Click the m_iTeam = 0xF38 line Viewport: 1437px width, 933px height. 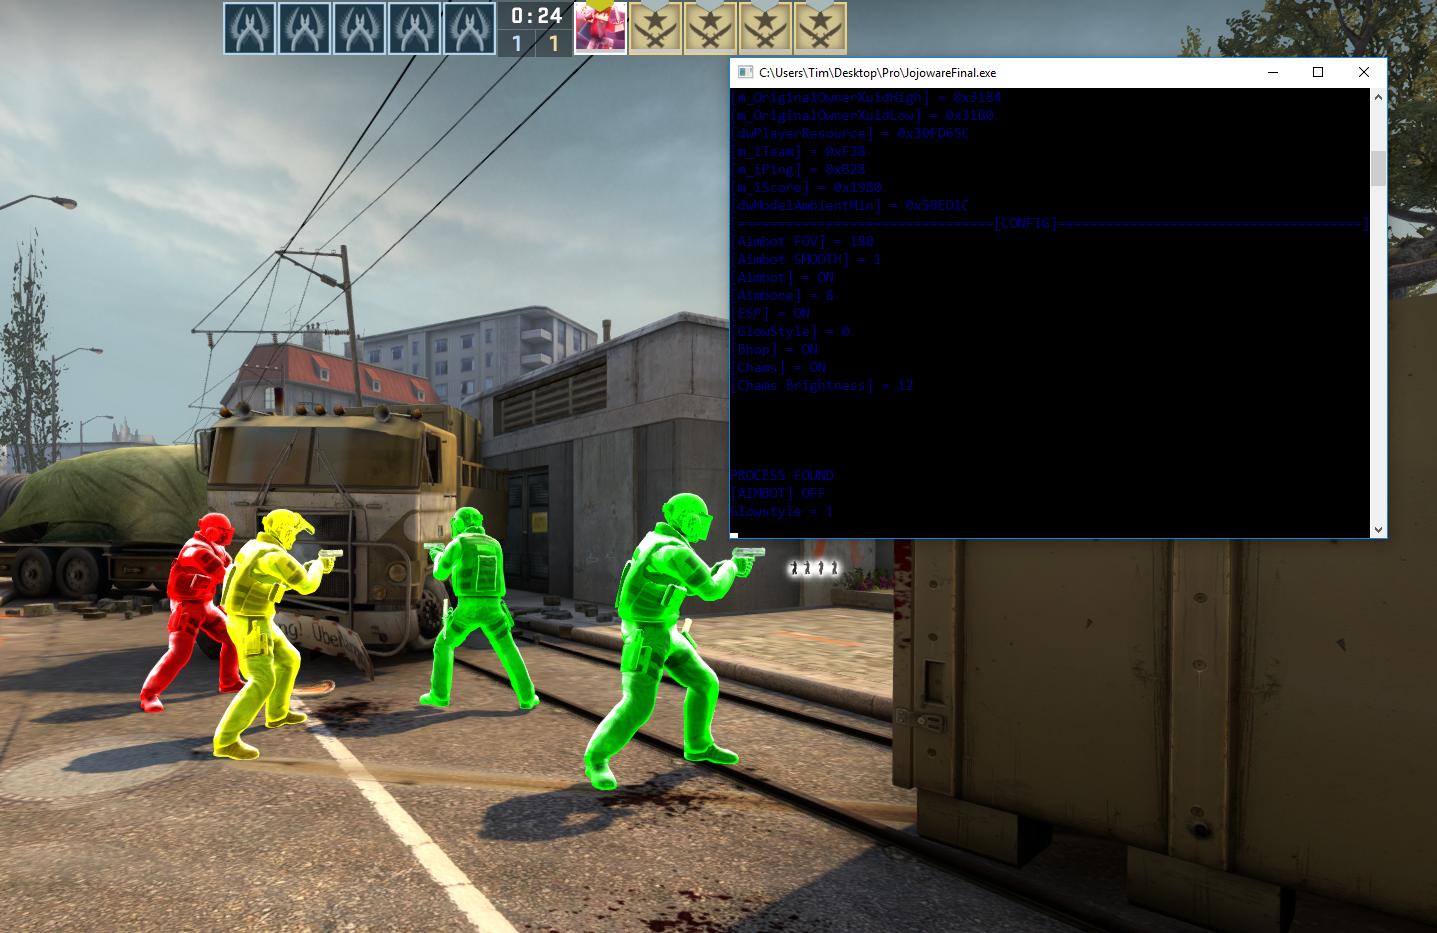tap(800, 152)
